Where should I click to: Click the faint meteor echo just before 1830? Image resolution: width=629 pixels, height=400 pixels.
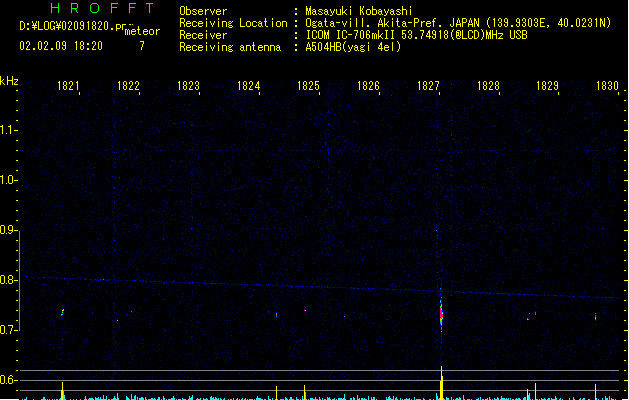(x=595, y=317)
